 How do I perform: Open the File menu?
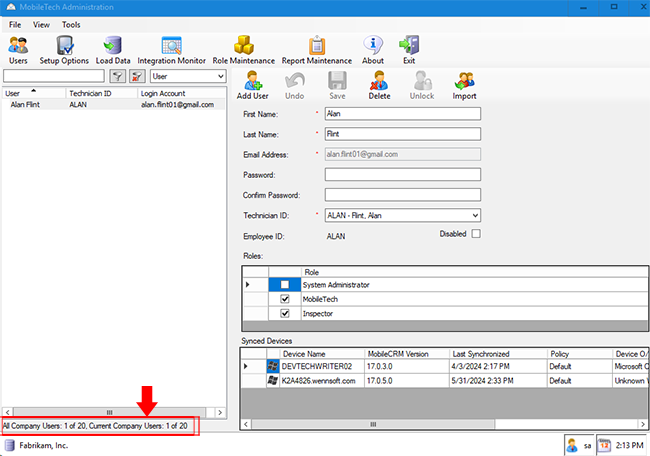pyautogui.click(x=15, y=24)
